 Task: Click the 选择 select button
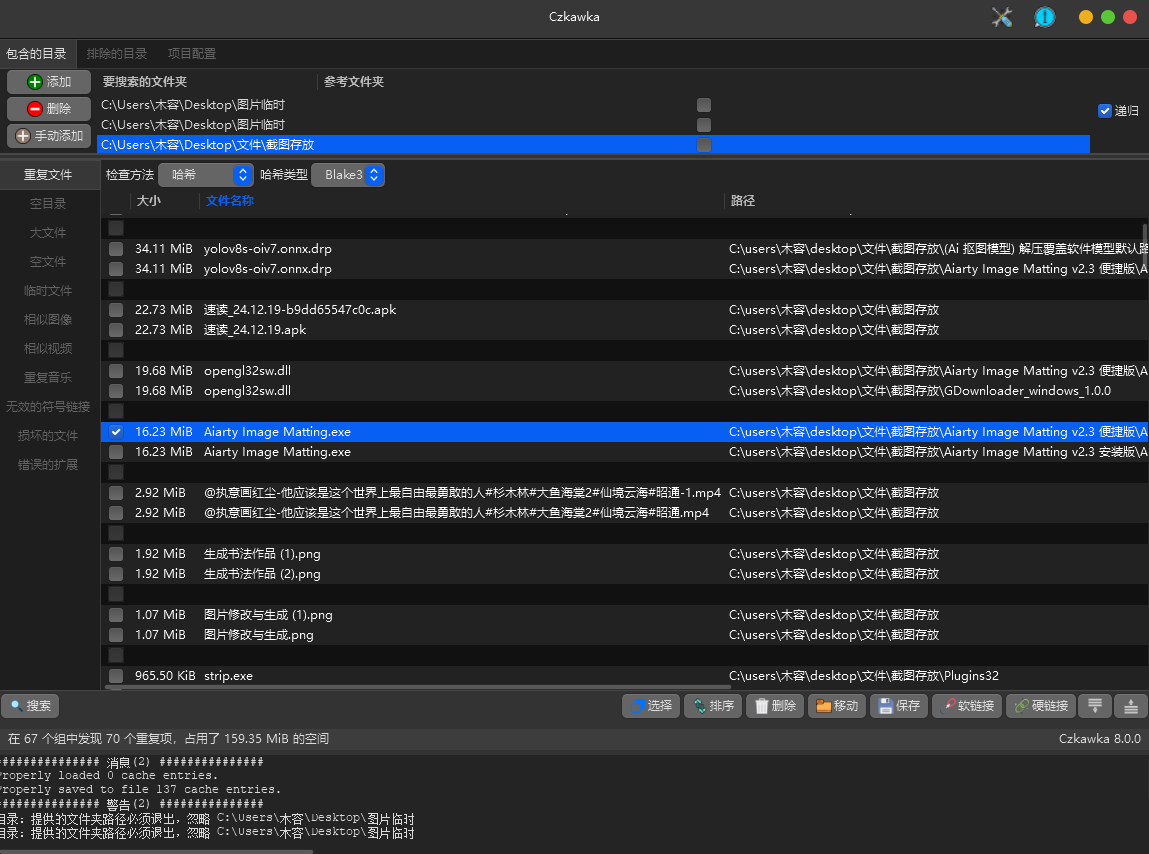[x=651, y=706]
